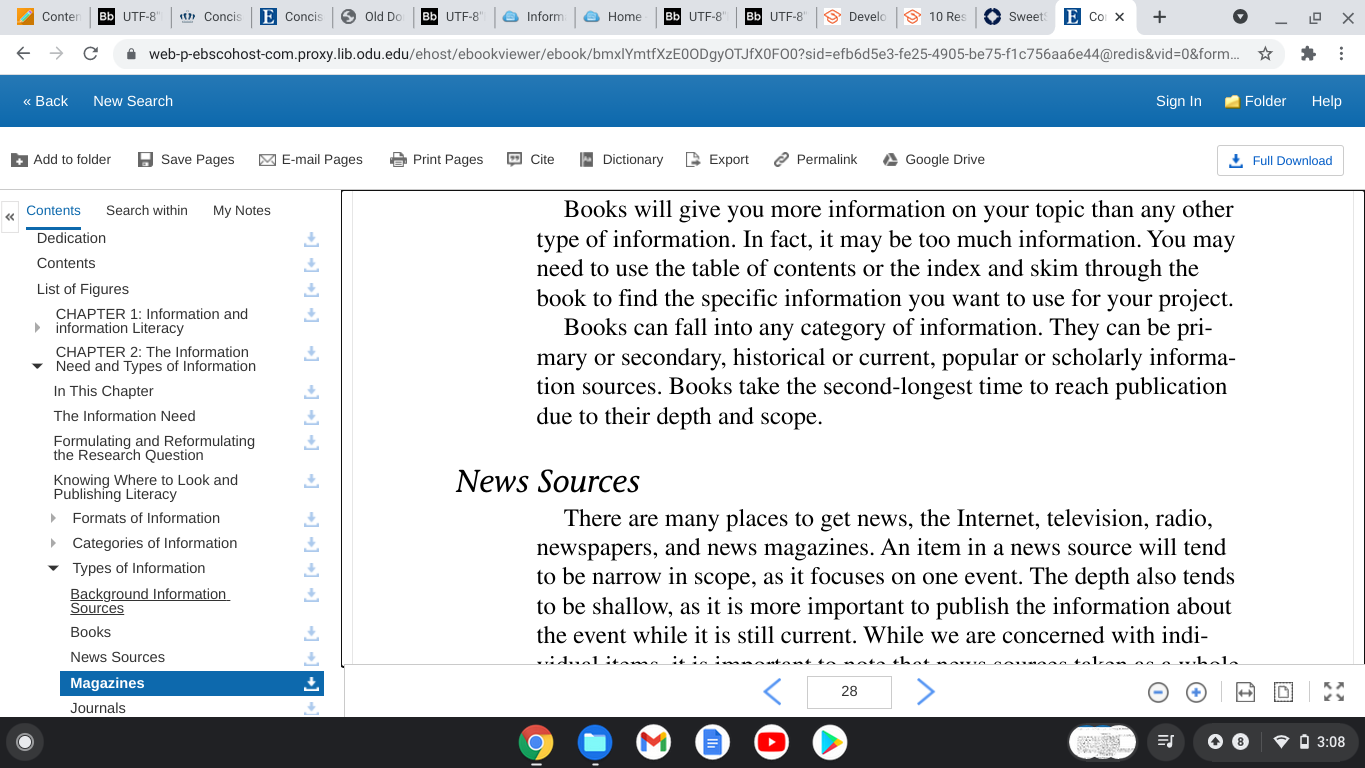Switch to the Home browser tab

(614, 17)
